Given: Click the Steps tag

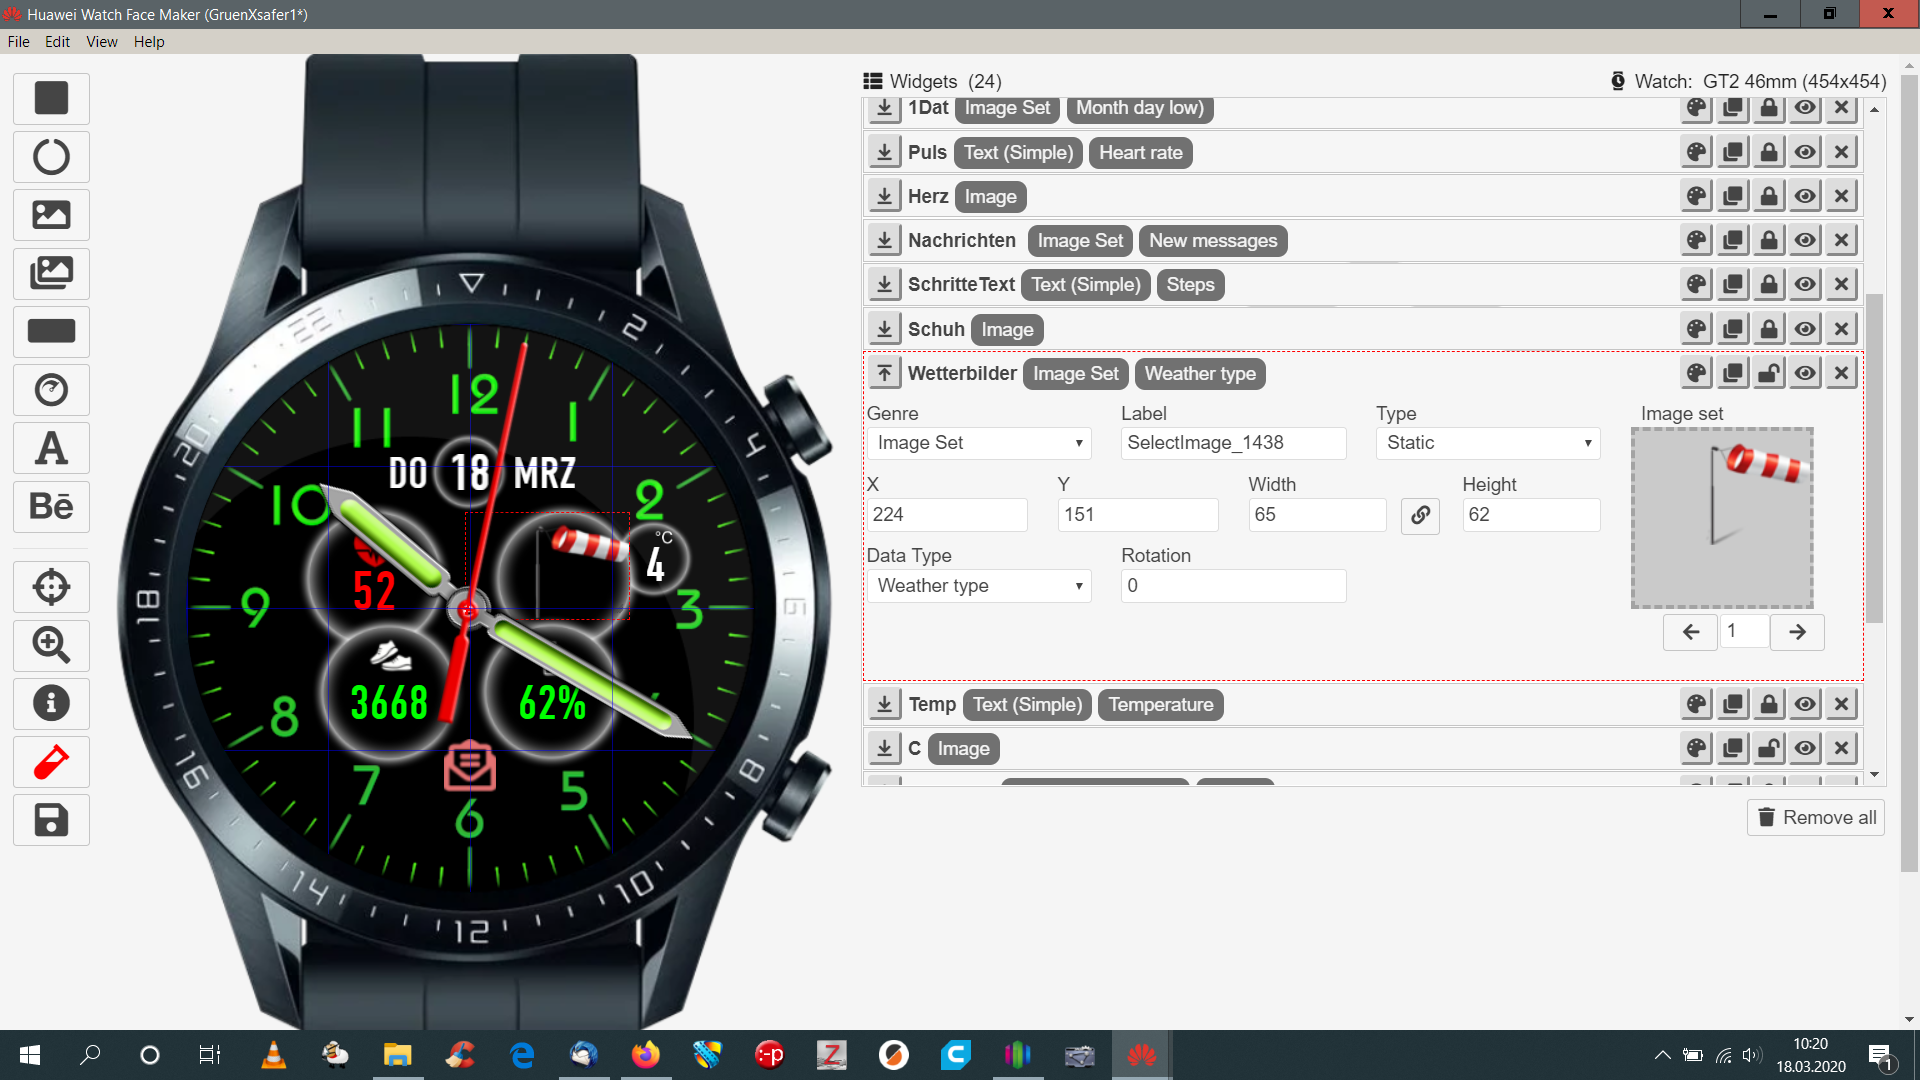Looking at the screenshot, I should click(x=1190, y=284).
